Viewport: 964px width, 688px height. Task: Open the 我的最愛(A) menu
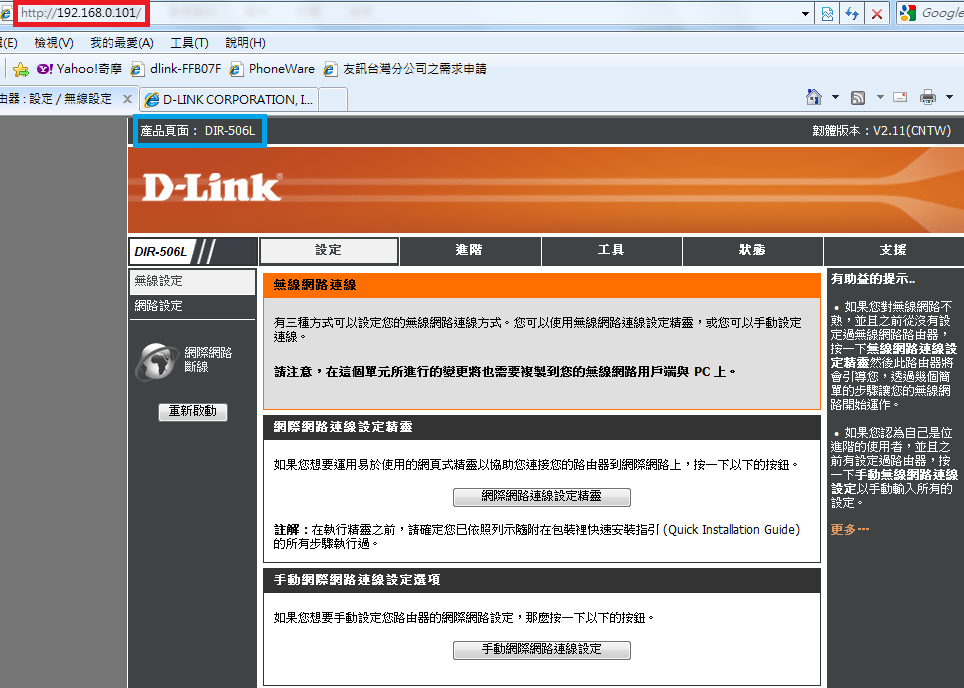[122, 43]
